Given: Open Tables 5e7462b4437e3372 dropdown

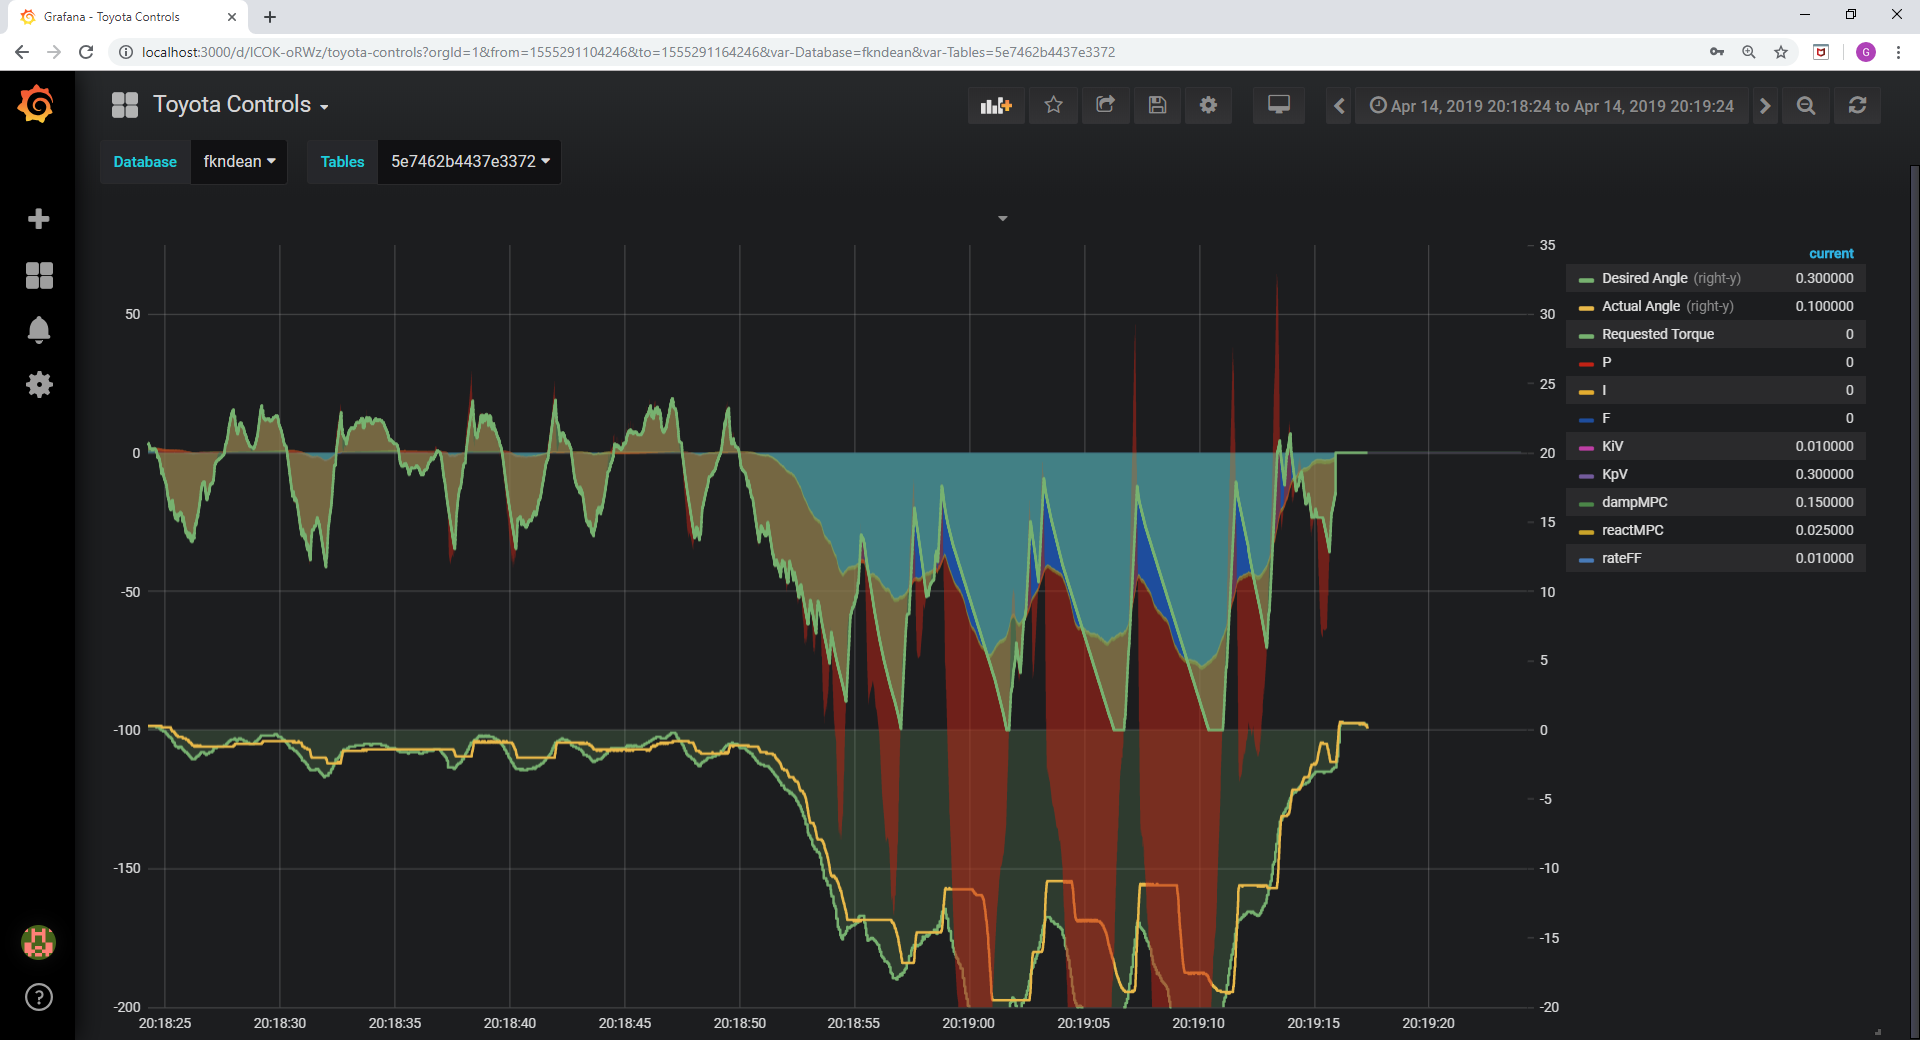Looking at the screenshot, I should 469,162.
